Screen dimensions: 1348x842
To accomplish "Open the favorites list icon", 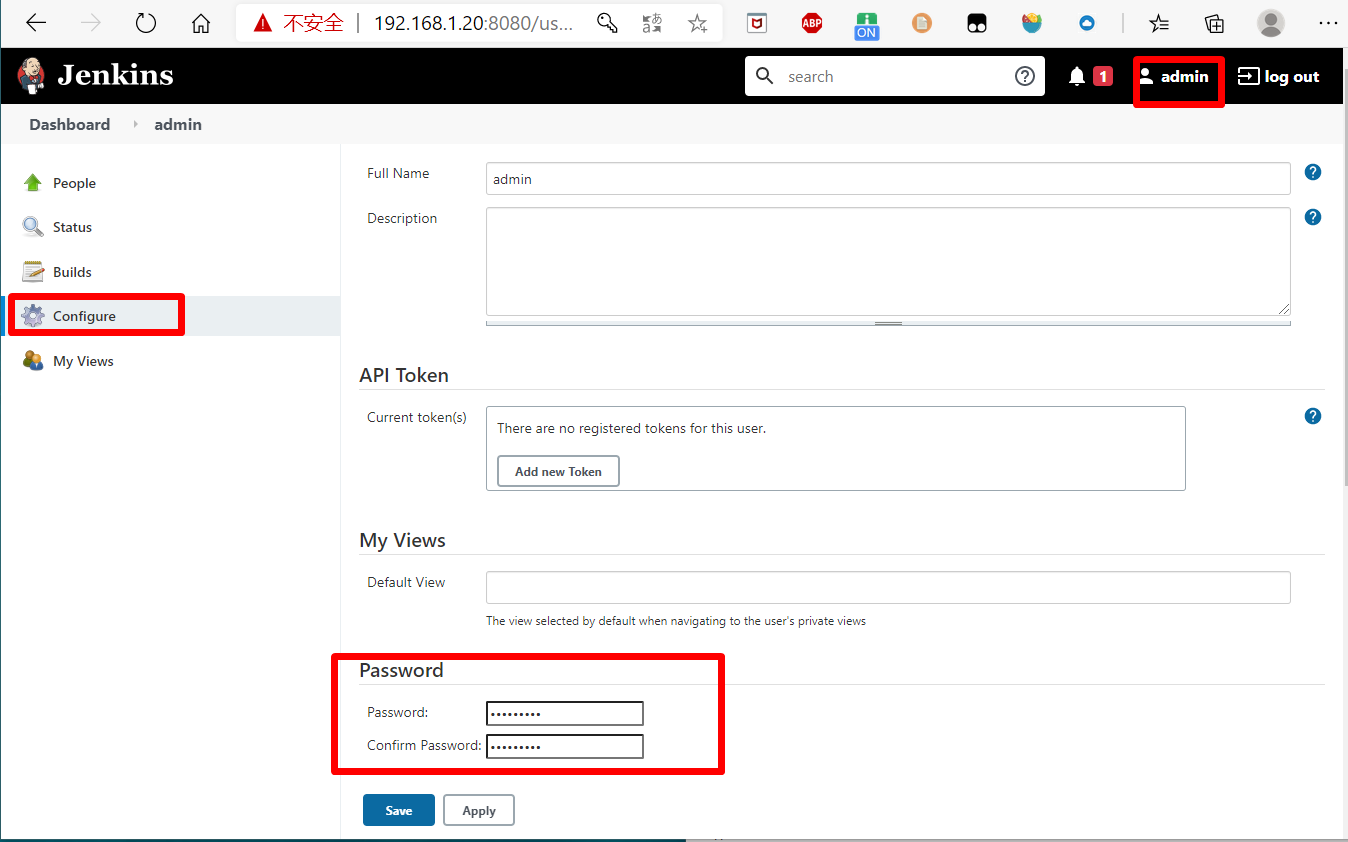I will point(1159,23).
